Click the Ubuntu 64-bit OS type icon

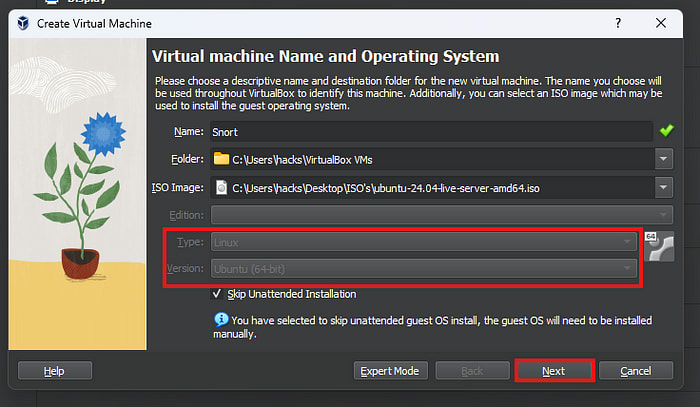[x=659, y=246]
